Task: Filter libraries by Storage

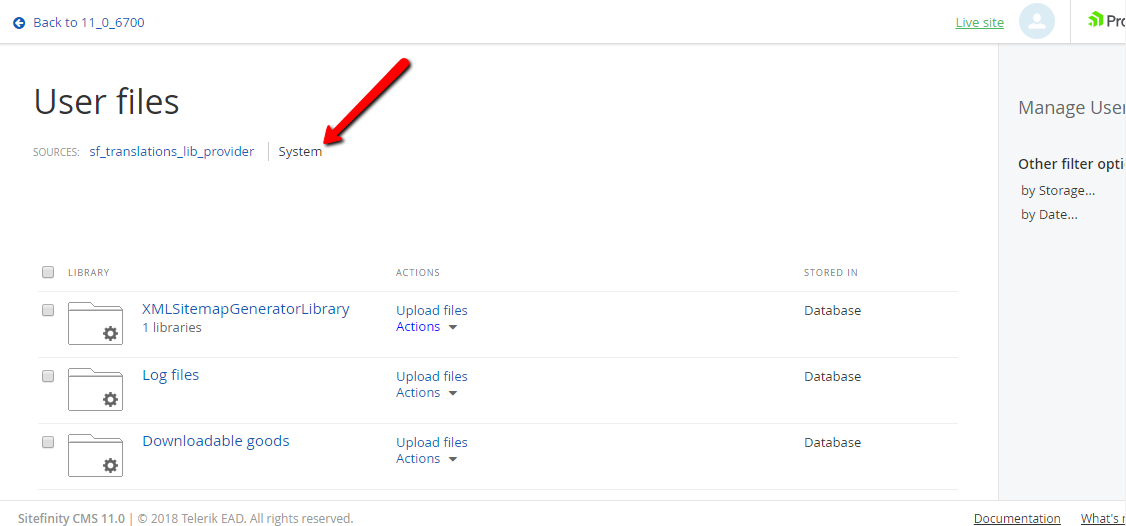Action: click(1058, 191)
